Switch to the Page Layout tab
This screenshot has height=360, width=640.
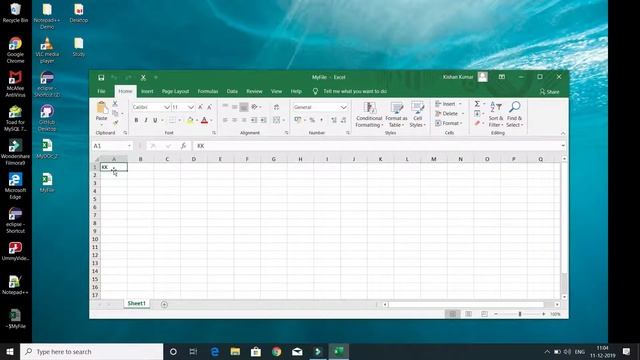[175, 91]
